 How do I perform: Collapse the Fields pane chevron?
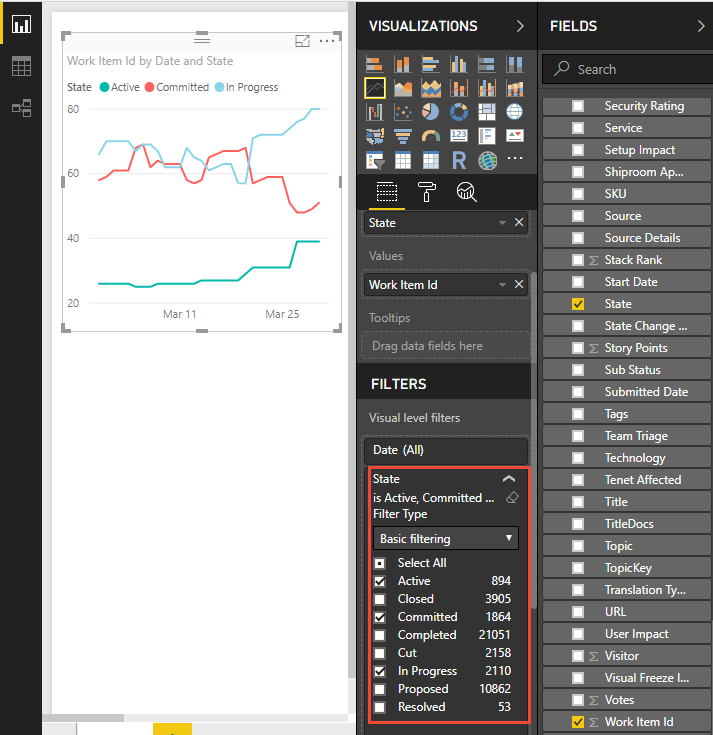[701, 26]
